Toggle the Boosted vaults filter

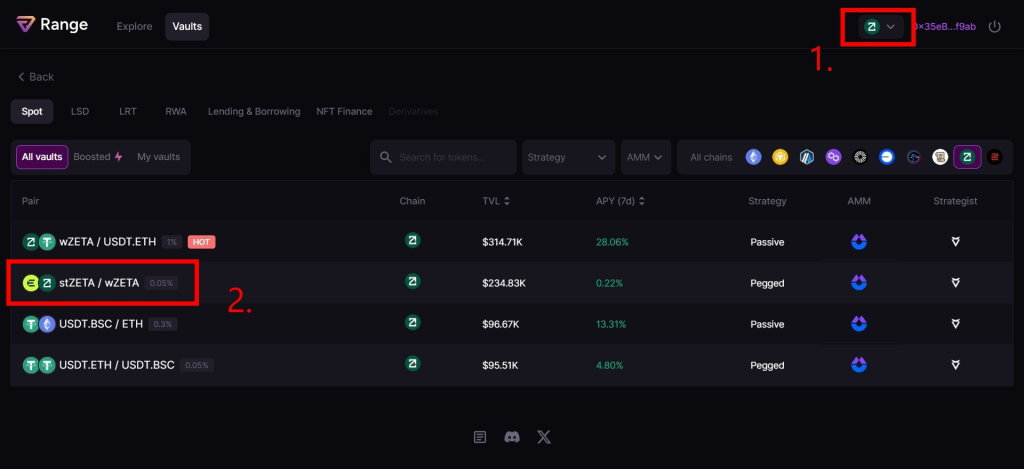98,157
